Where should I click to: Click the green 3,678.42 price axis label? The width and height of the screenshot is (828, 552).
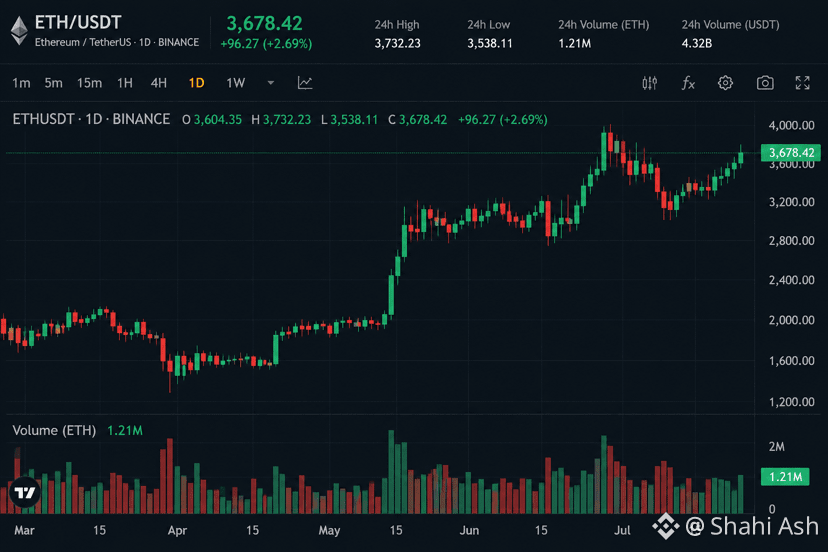791,153
